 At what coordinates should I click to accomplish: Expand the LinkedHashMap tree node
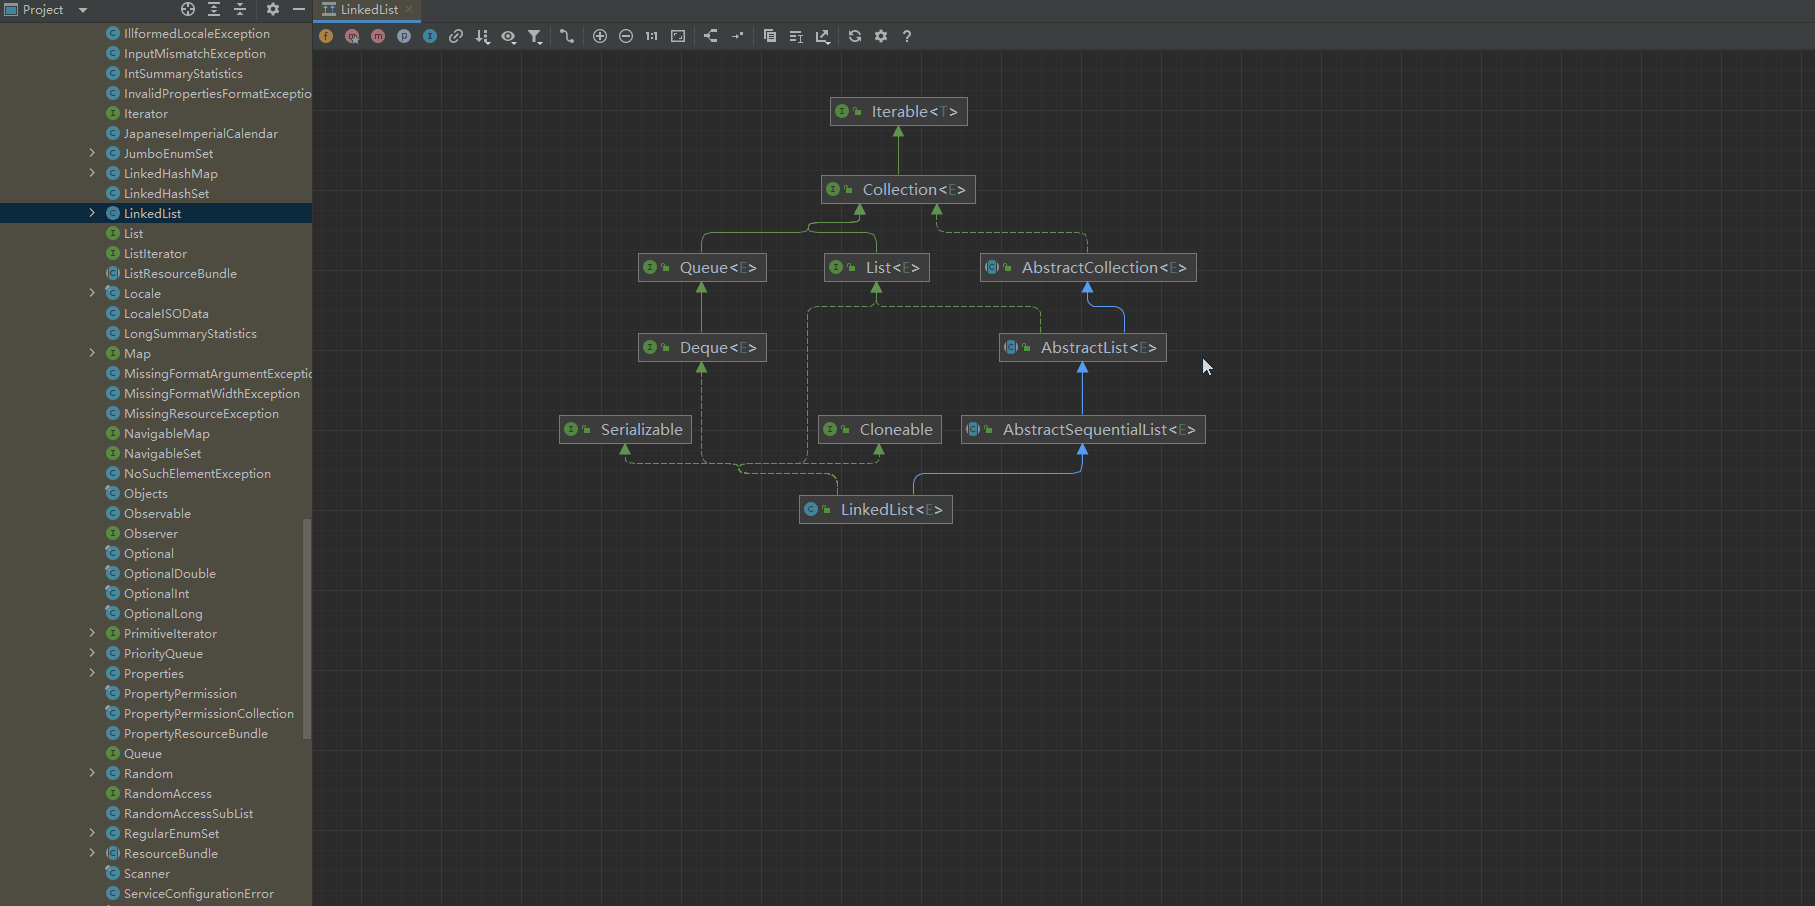92,173
